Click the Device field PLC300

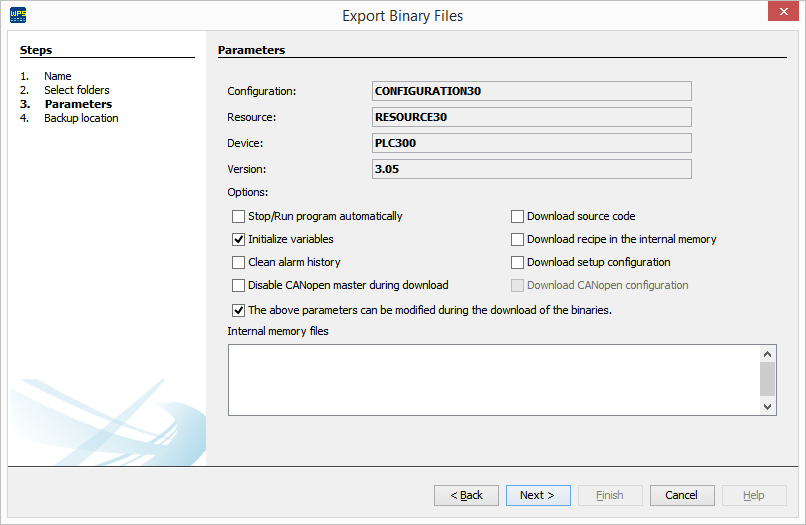click(x=531, y=143)
